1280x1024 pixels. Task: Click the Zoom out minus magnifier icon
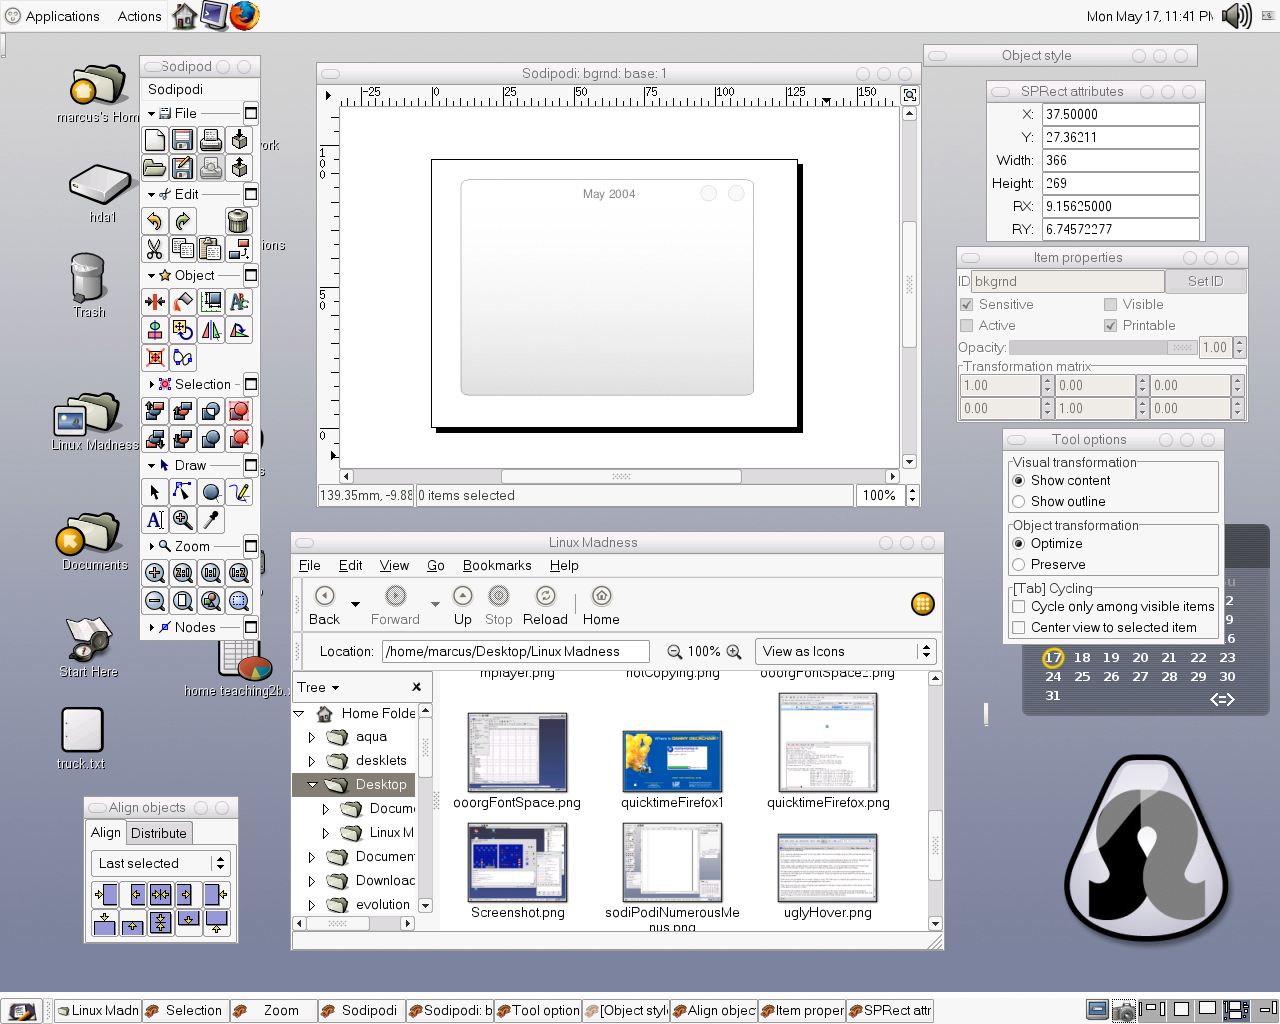pos(155,601)
